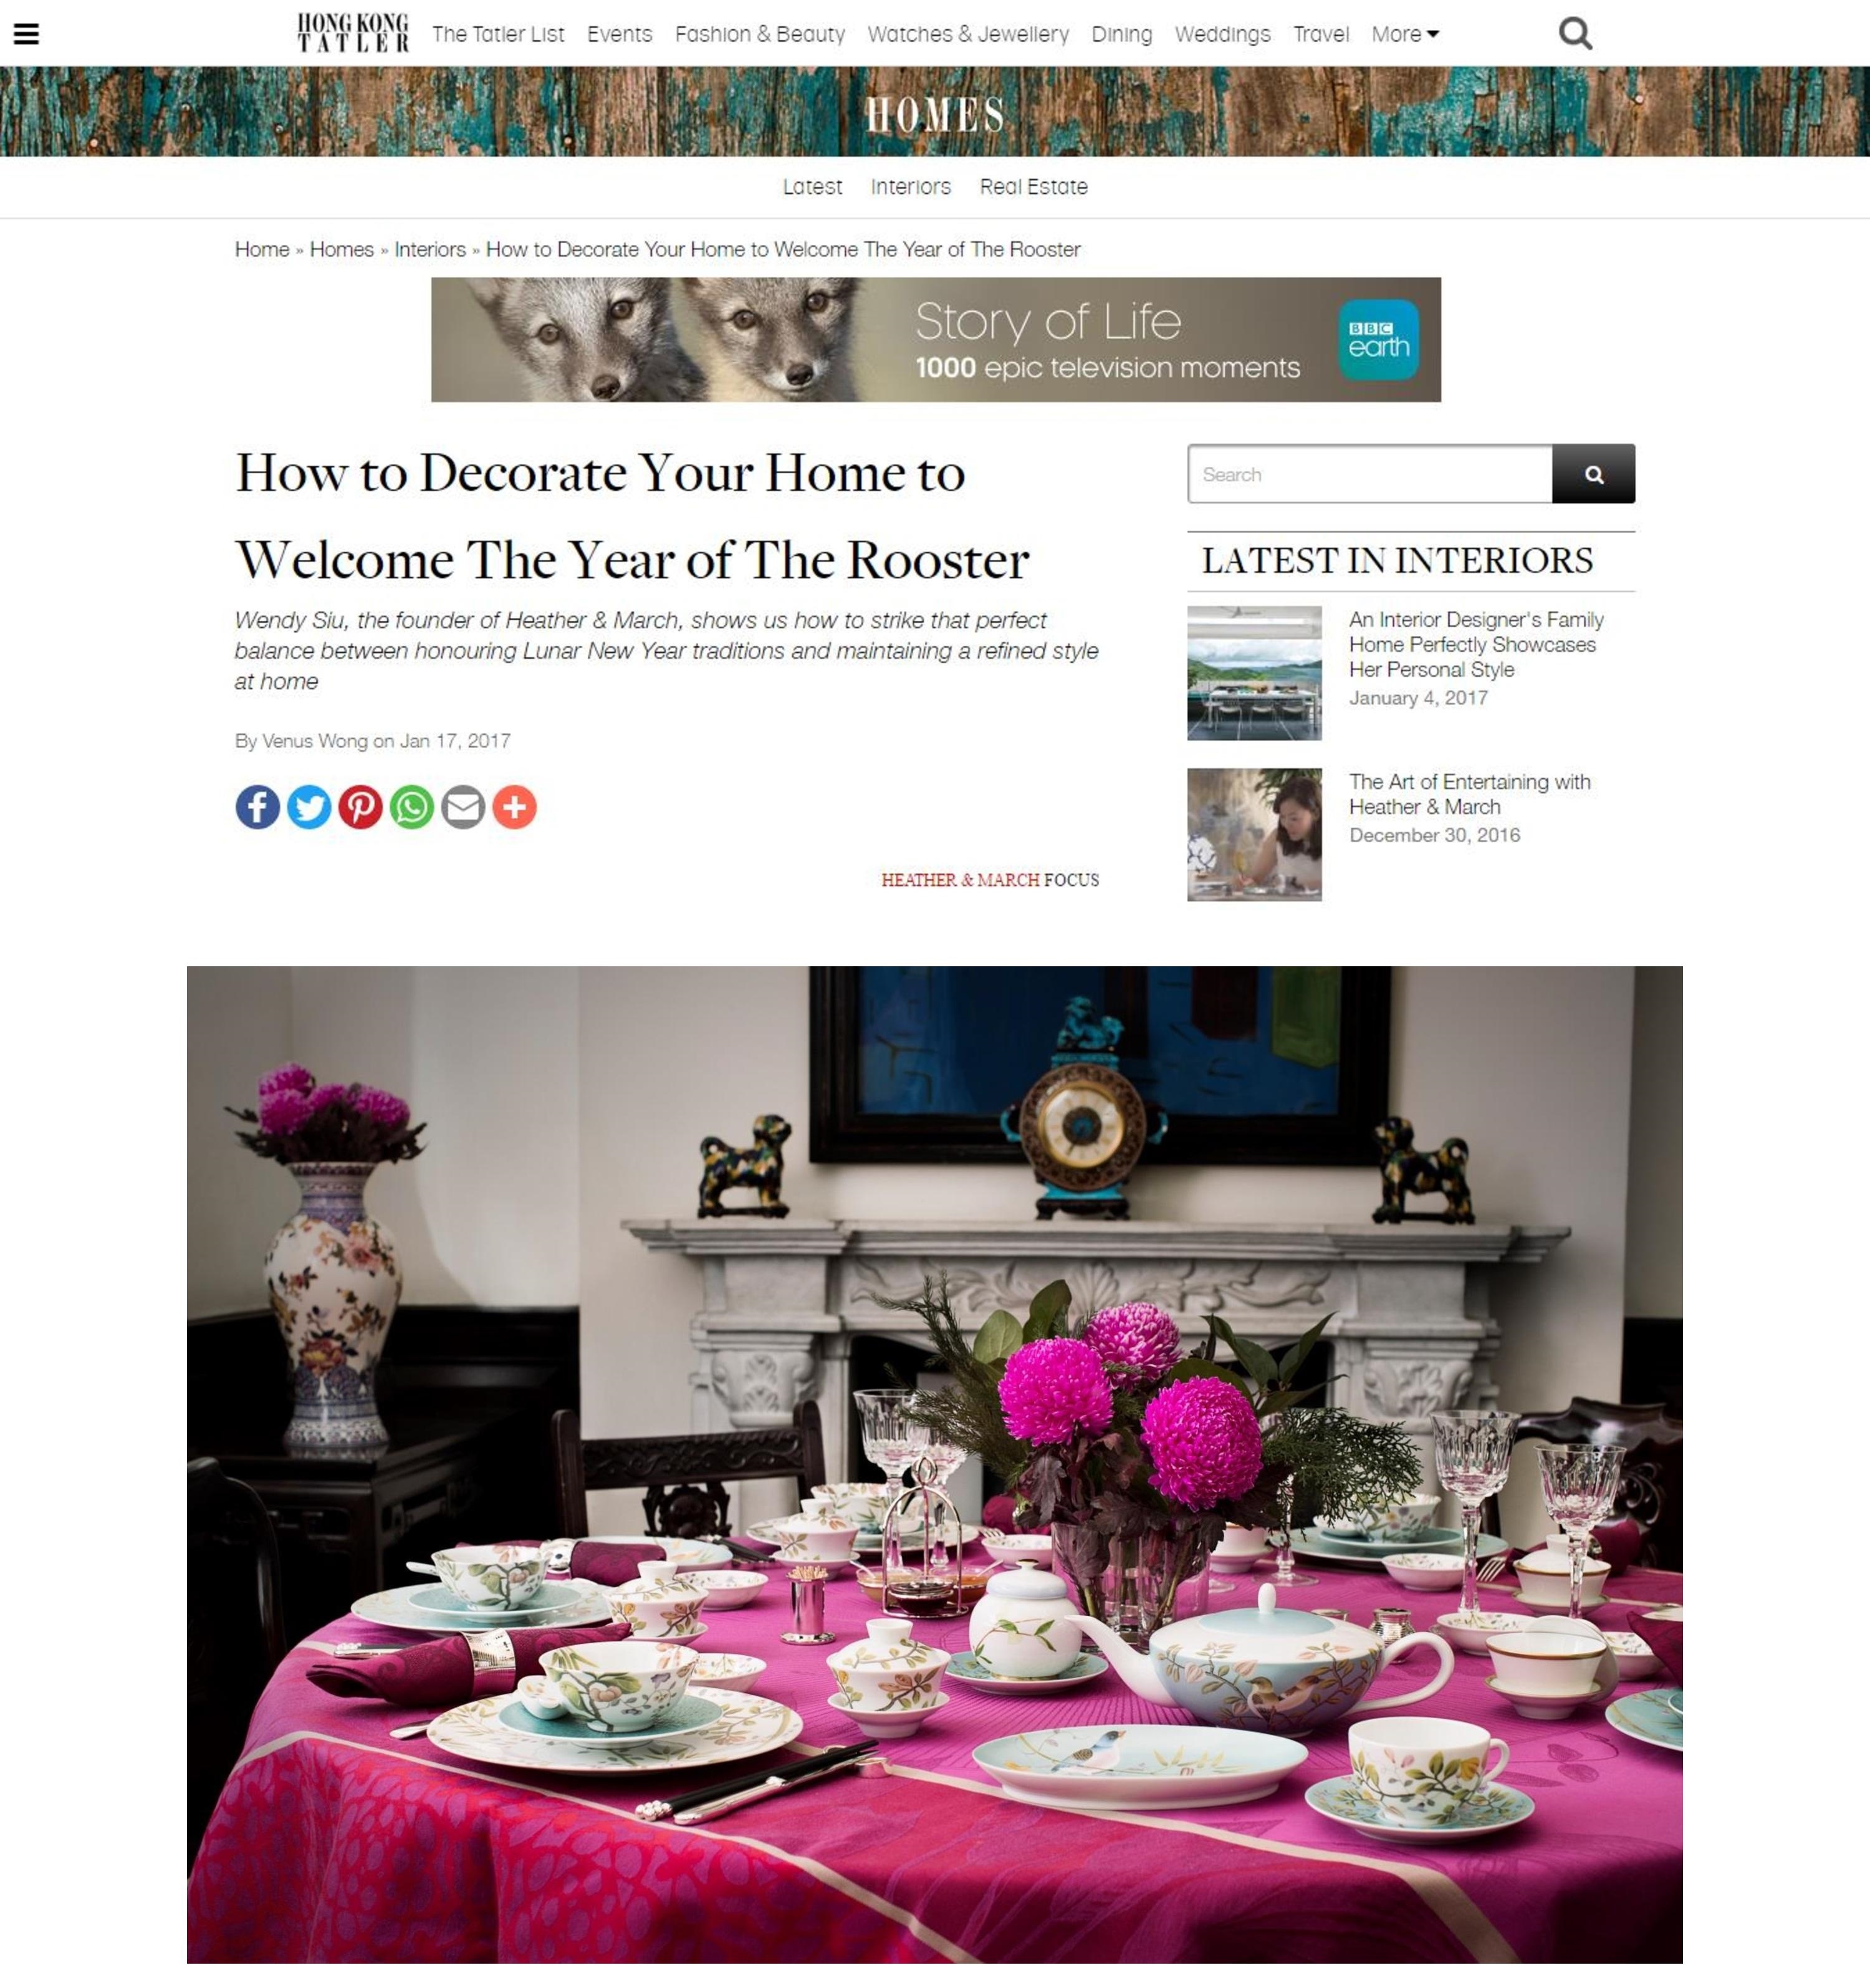1870x1988 pixels.
Task: Switch to the Real Estate tab
Action: coord(1033,187)
